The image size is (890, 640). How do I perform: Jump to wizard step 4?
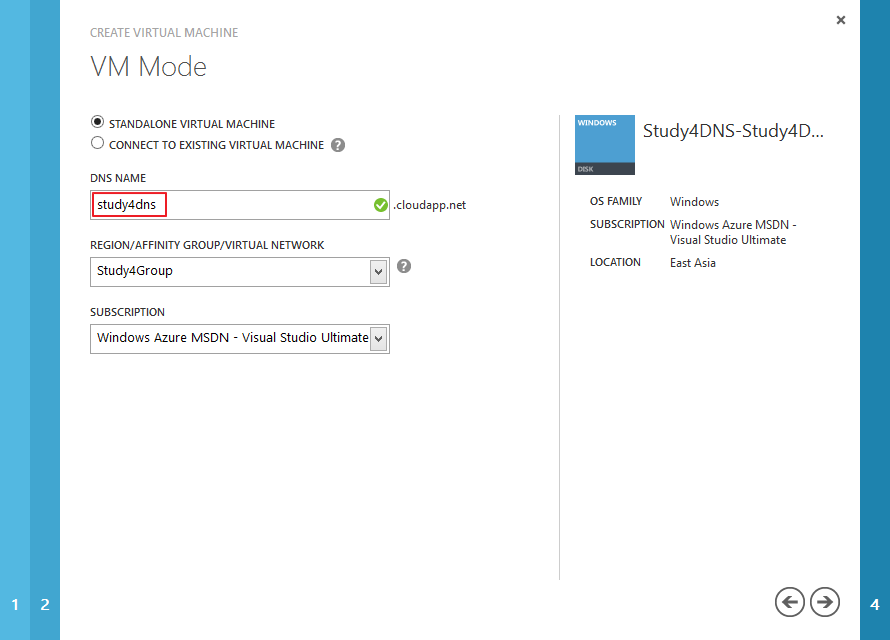tap(875, 604)
